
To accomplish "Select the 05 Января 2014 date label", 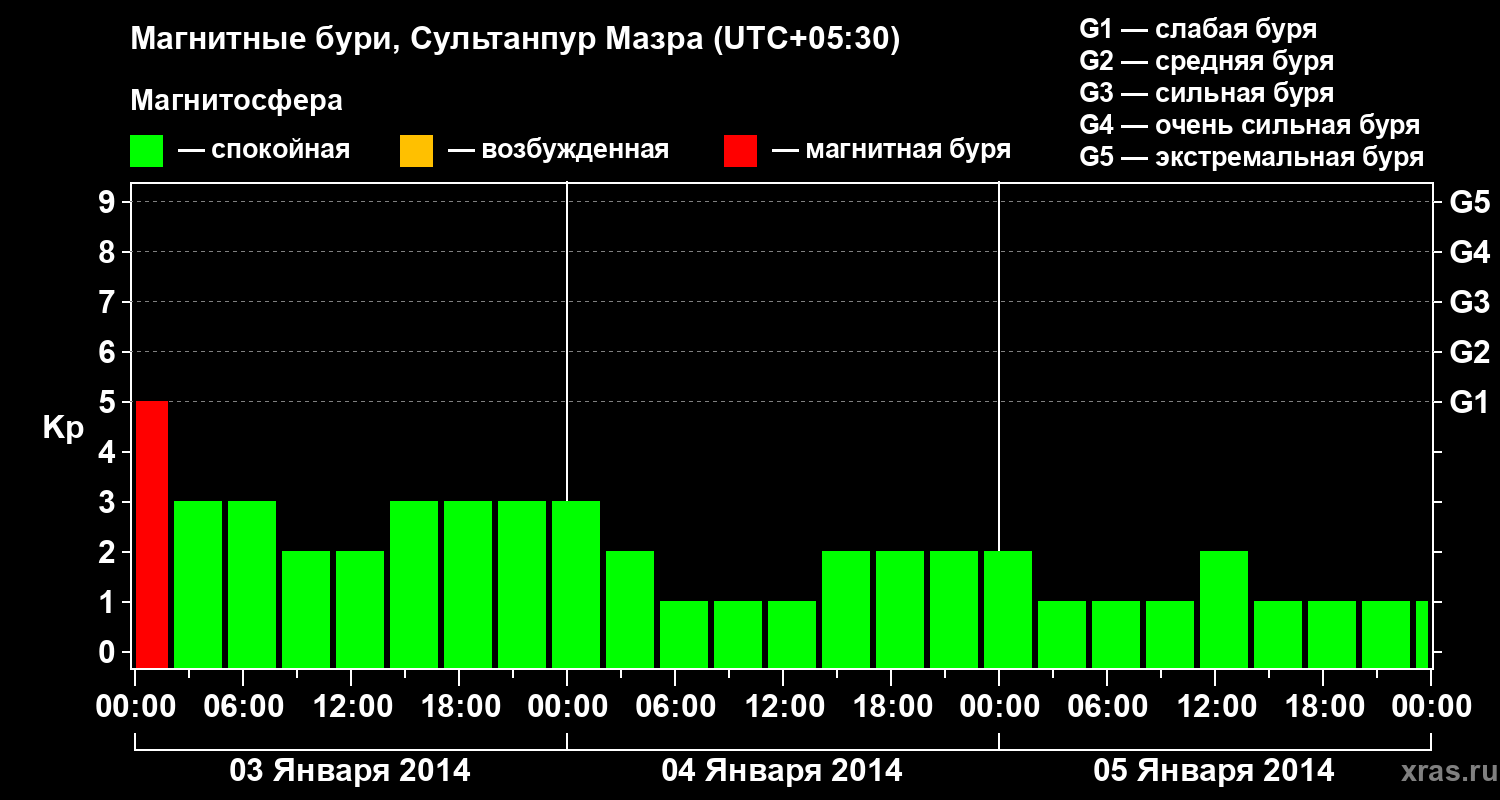I will pos(1214,771).
